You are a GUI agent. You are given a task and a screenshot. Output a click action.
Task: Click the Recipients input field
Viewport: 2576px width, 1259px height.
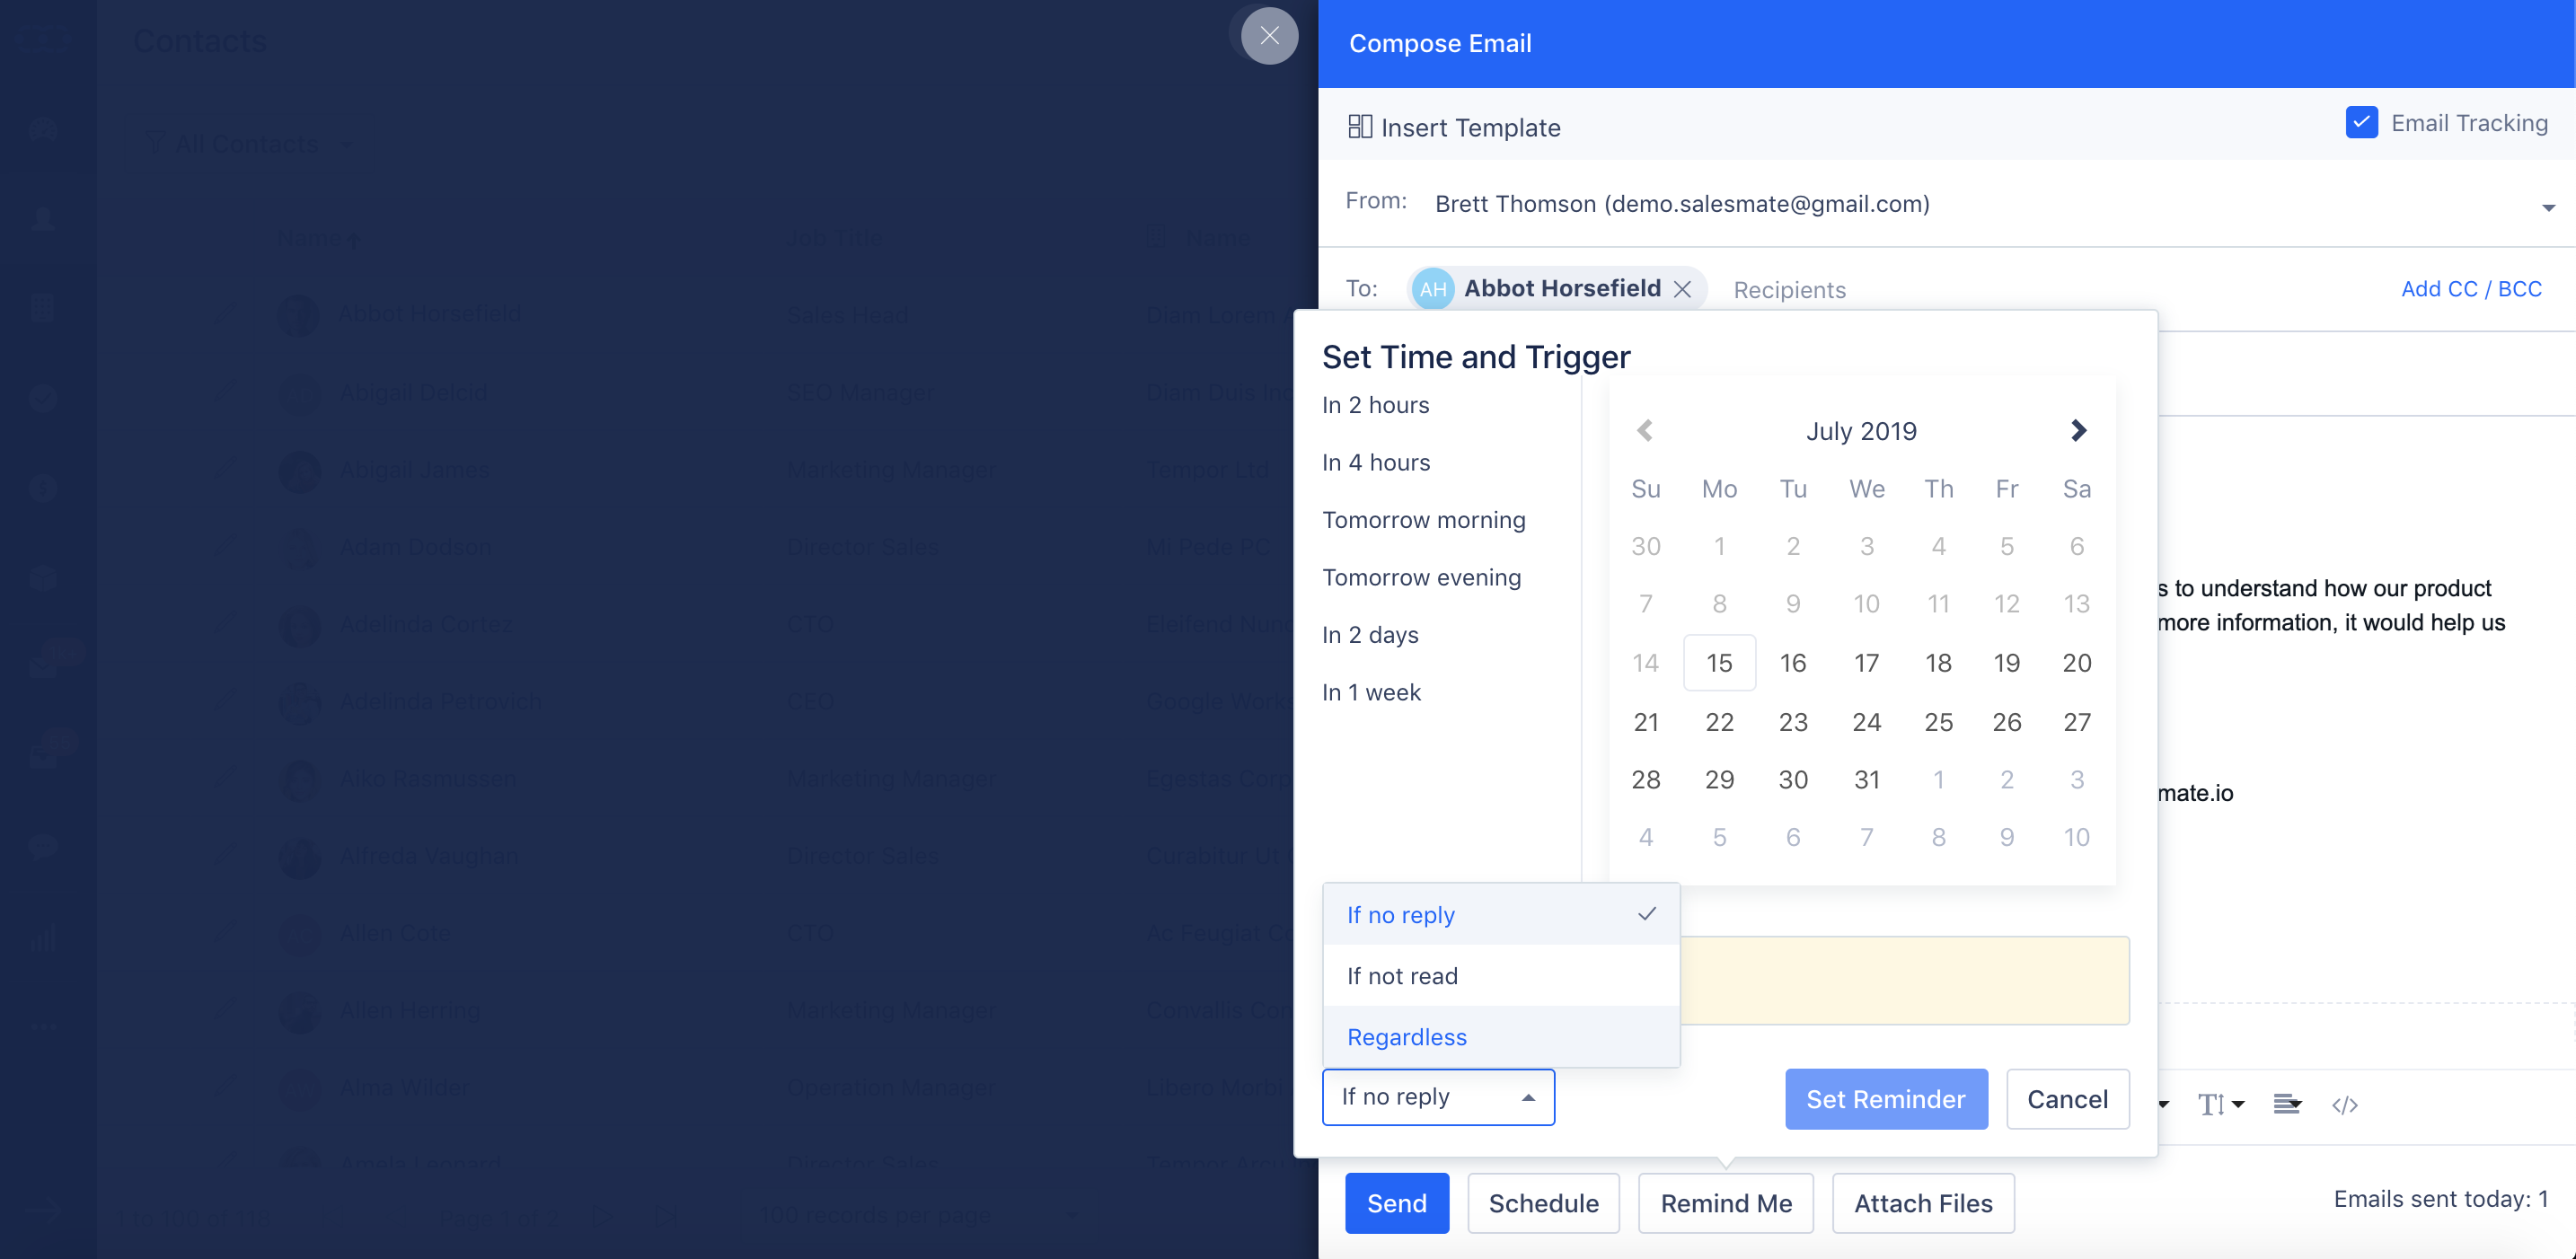1789,290
